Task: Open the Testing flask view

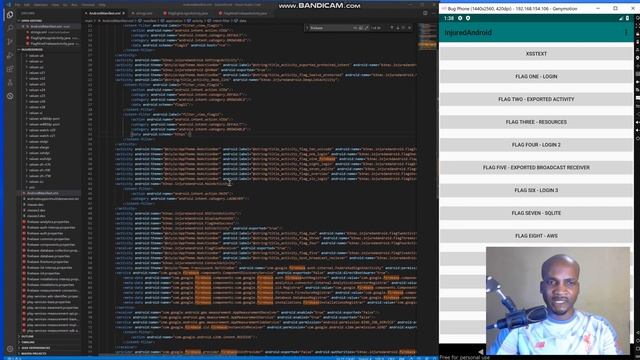Action: (x=10, y=82)
